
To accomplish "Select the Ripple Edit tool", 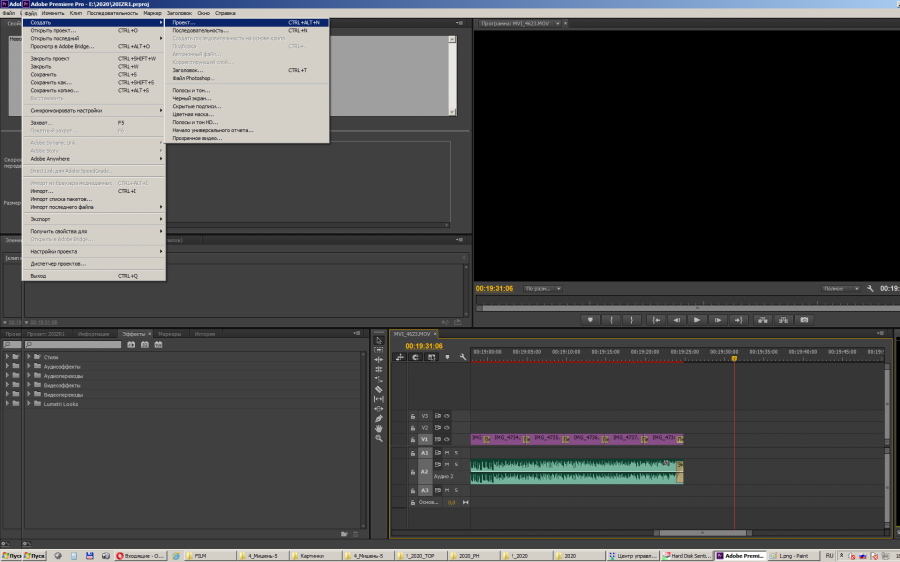I will (x=379, y=359).
